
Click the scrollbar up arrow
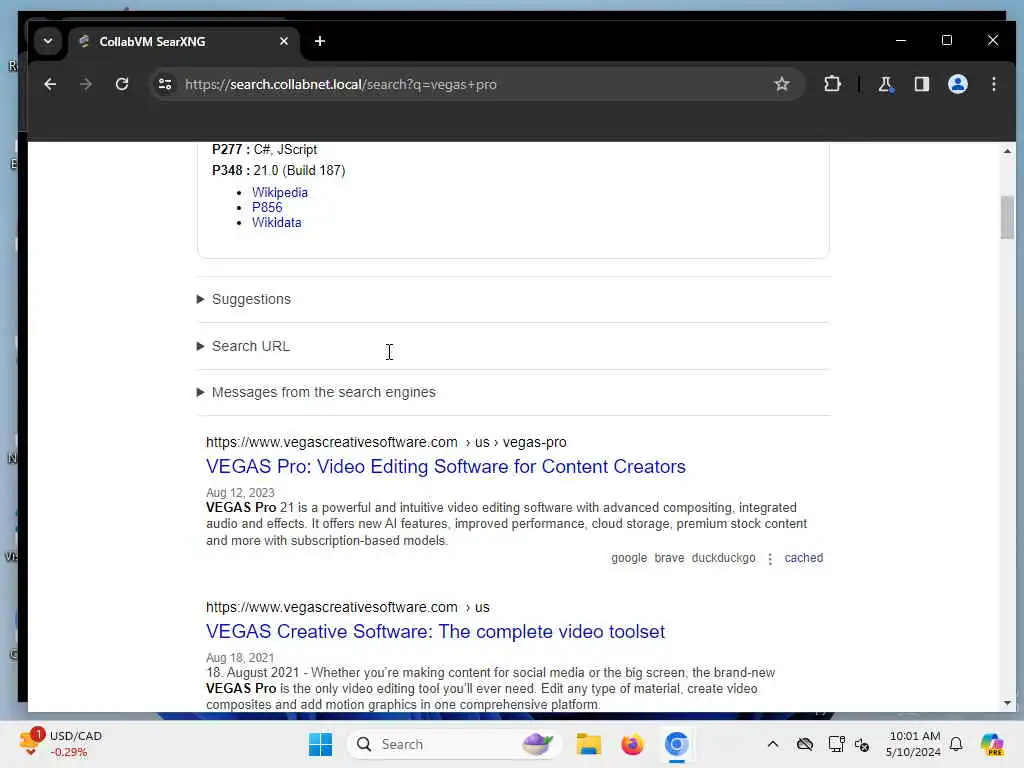[x=1007, y=151]
